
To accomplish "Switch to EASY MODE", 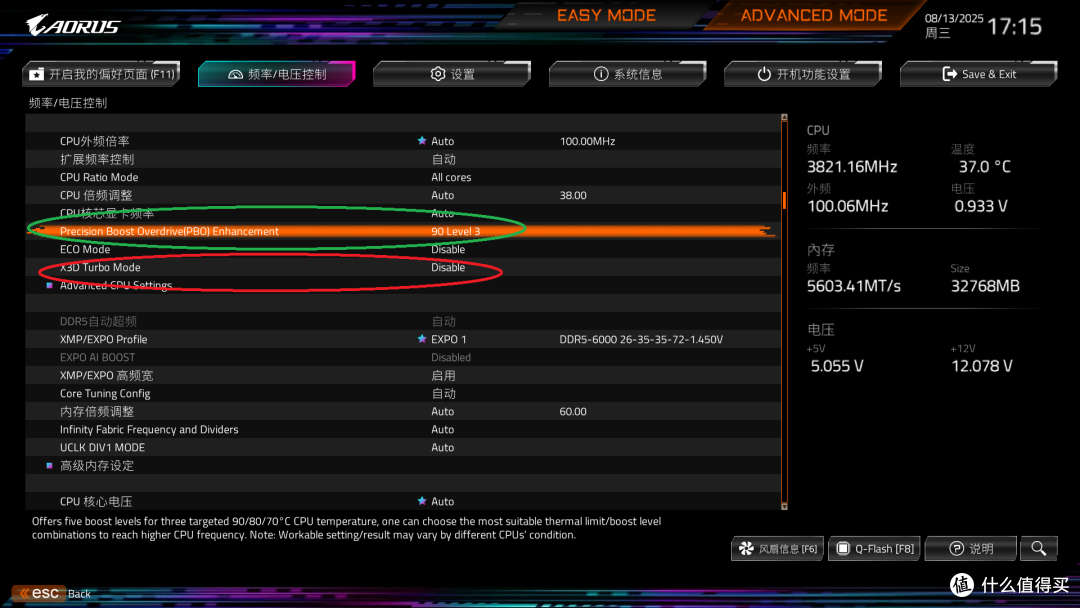I will point(606,15).
